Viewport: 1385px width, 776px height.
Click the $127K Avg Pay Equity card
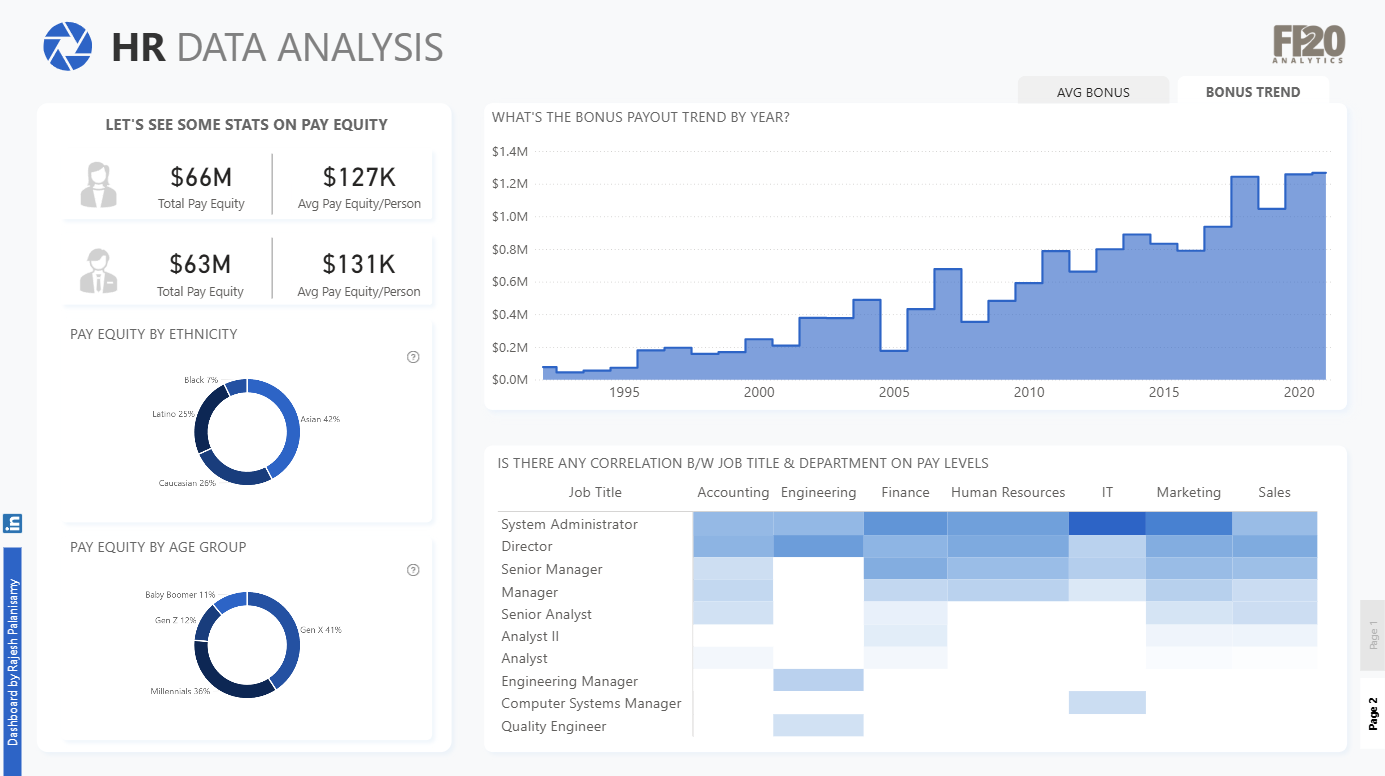[x=359, y=186]
